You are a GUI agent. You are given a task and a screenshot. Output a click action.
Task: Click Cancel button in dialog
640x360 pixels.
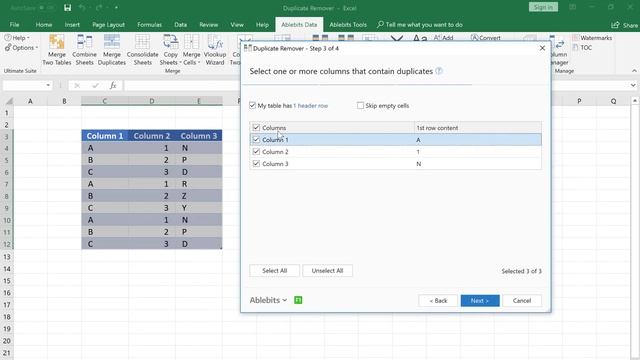(x=522, y=300)
